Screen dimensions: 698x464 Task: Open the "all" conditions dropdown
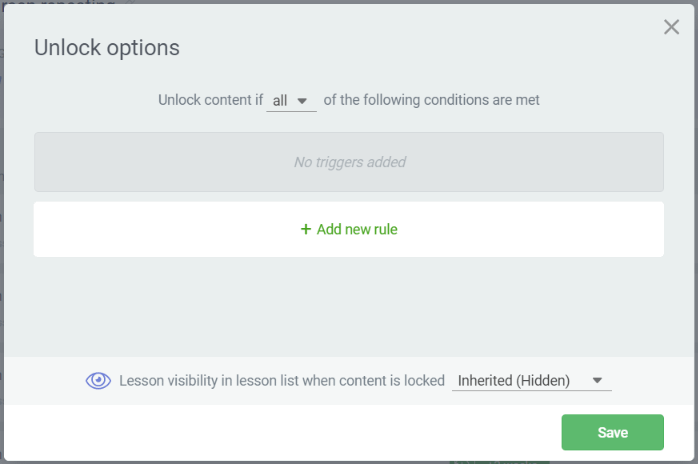tap(290, 100)
